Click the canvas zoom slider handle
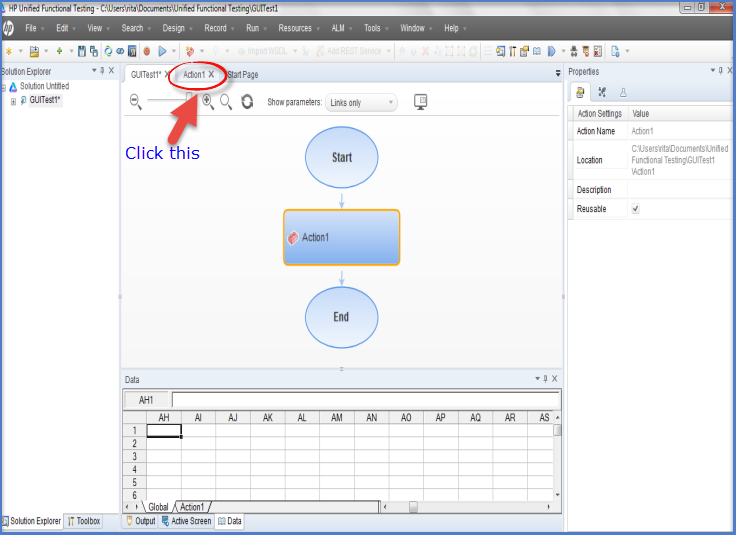The height and width of the screenshot is (535, 736). pos(189,98)
